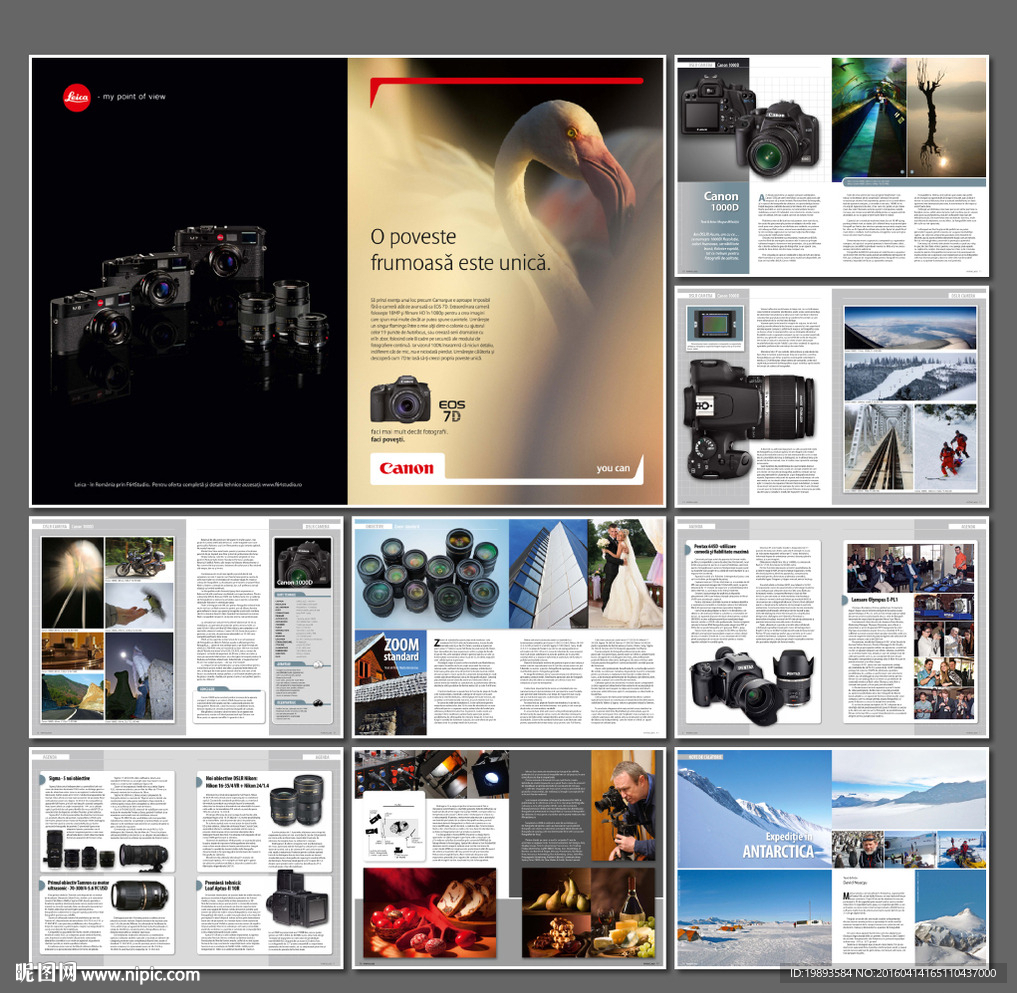1017x993 pixels.
Task: Click the mountain road landscape photo
Action: click(73, 696)
